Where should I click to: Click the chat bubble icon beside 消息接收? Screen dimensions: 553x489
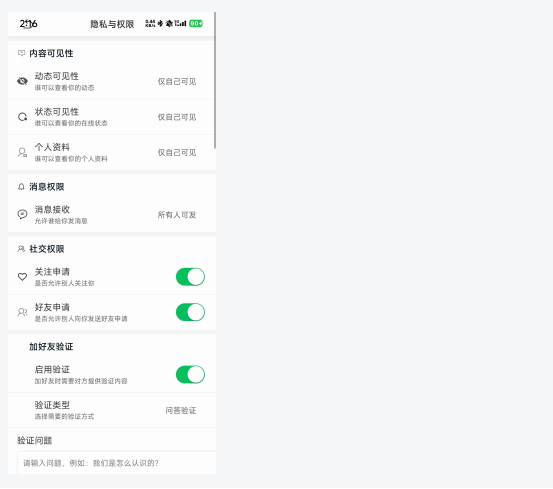click(22, 214)
